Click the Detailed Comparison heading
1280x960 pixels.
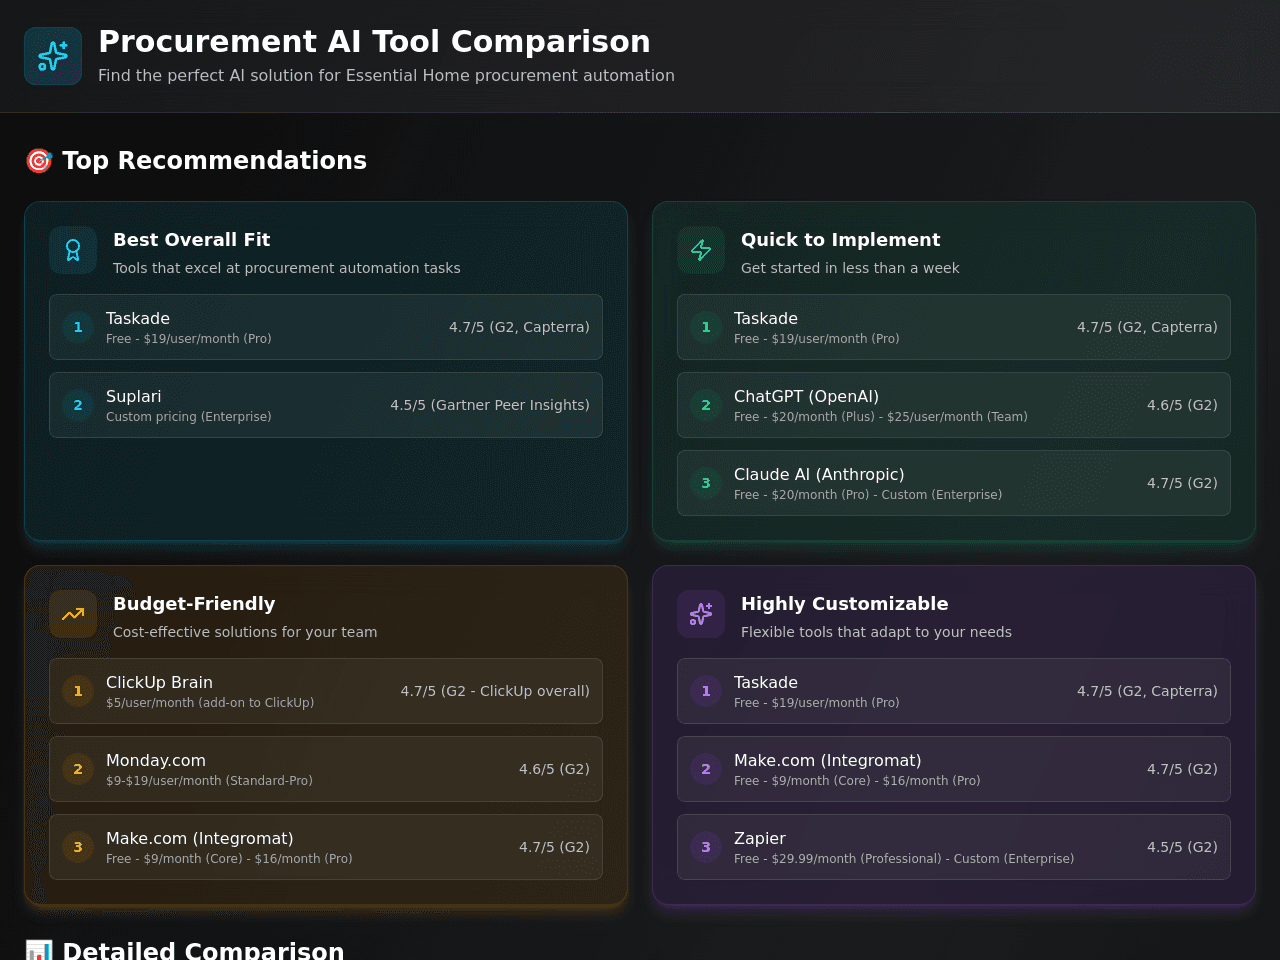point(203,950)
